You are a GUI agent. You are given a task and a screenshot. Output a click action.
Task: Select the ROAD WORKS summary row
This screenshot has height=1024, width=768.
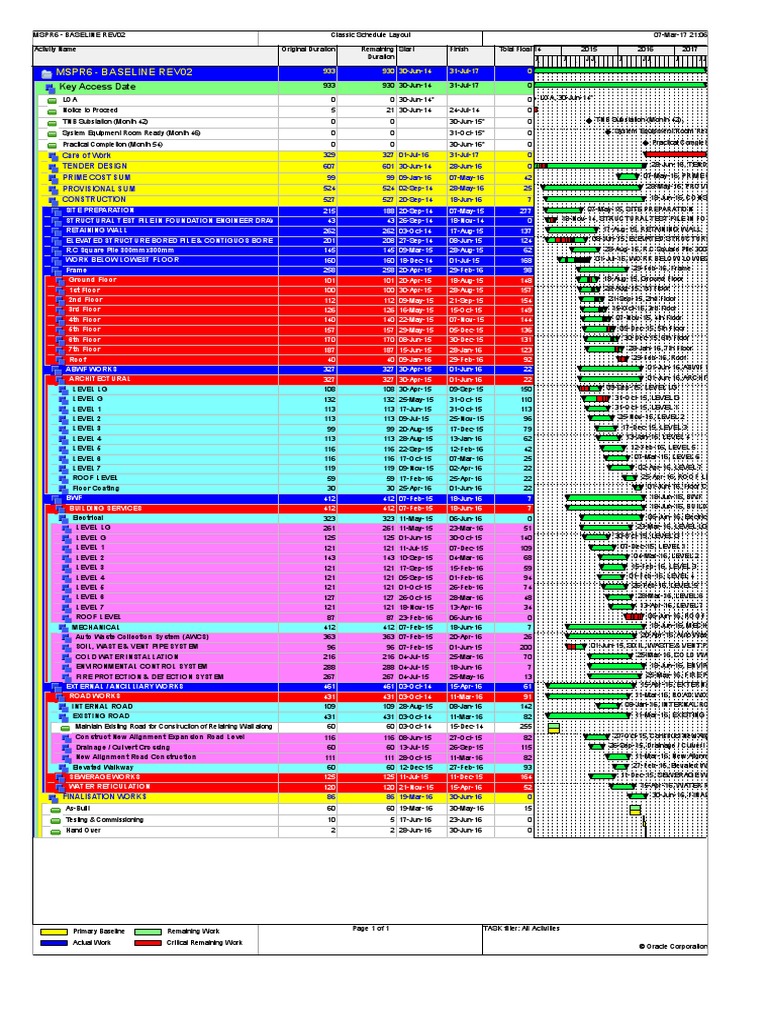291,697
